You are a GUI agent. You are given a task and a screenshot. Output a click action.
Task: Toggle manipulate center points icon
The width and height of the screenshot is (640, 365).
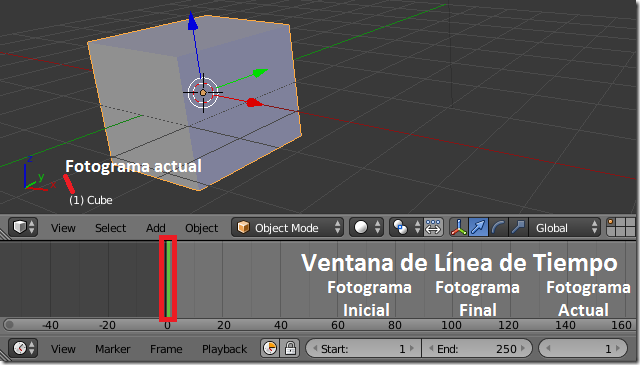[x=433, y=227]
